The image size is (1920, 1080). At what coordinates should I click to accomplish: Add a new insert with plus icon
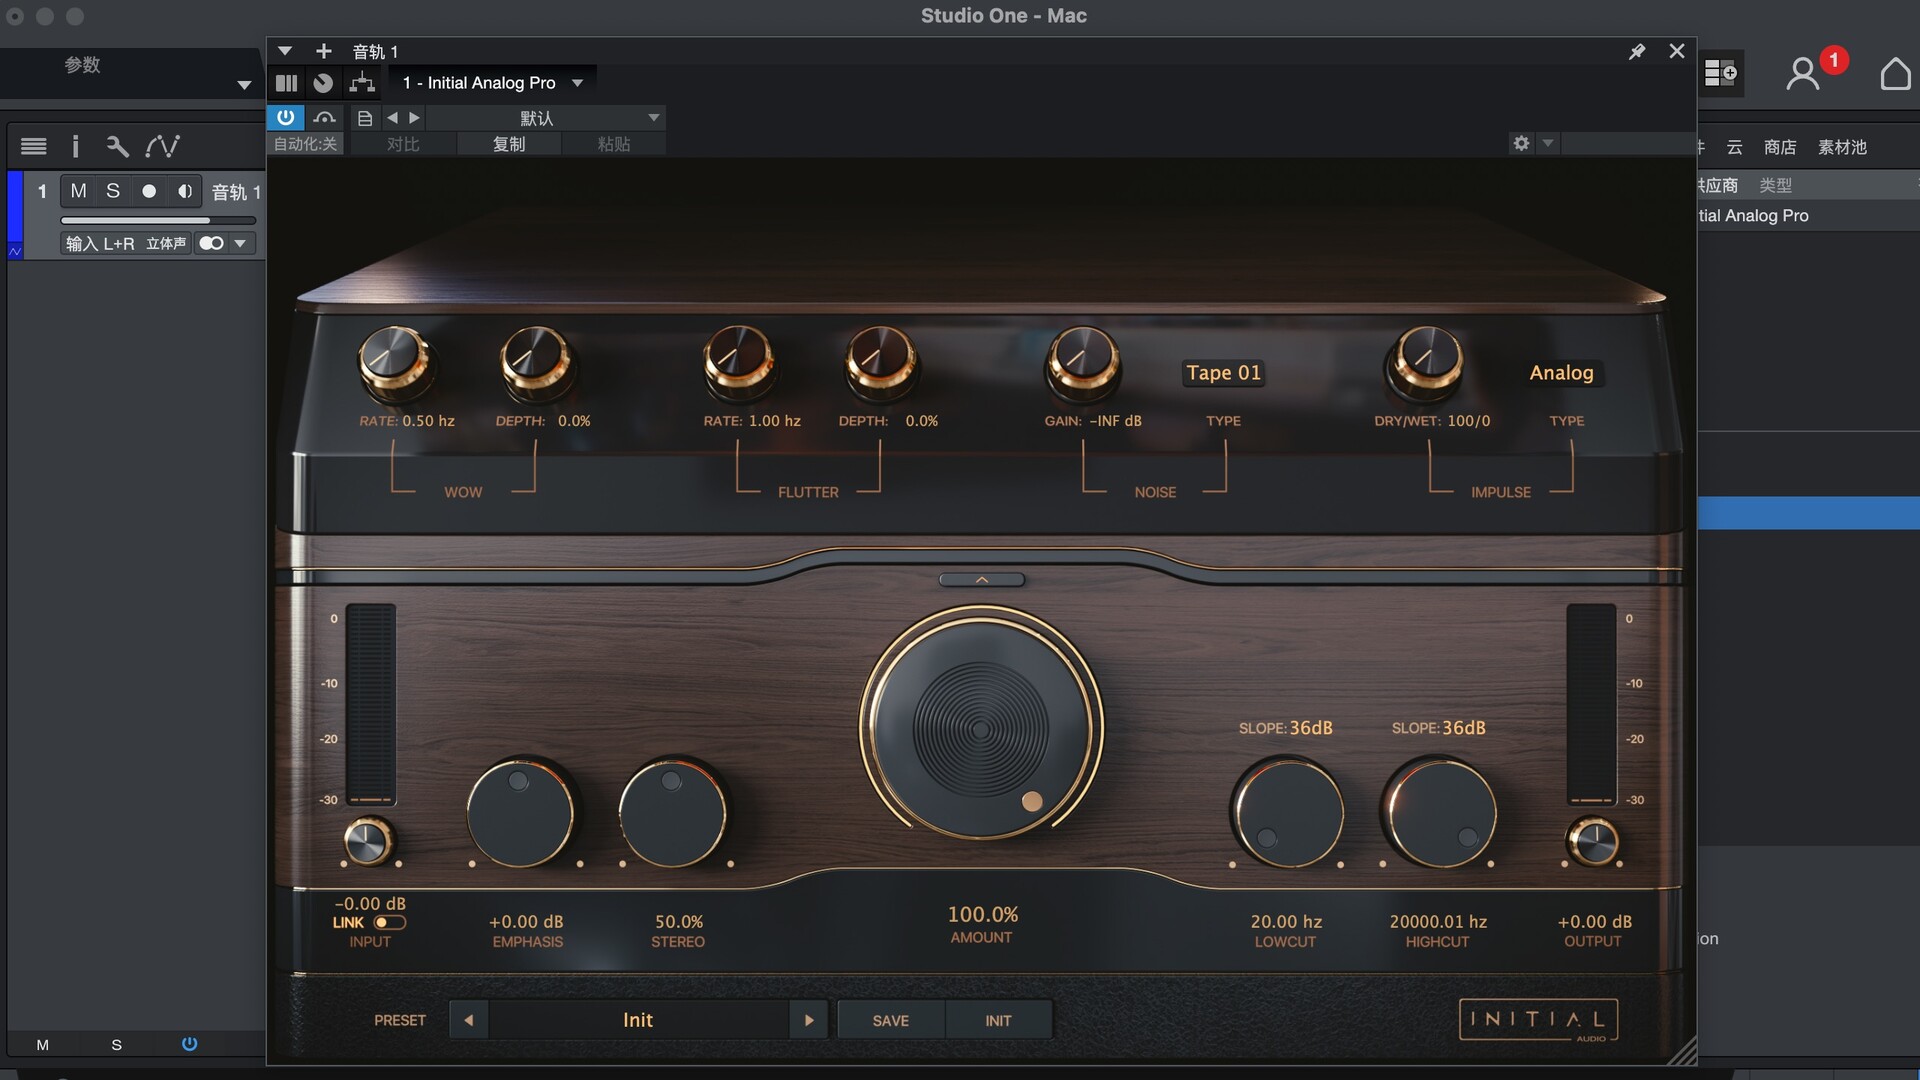(x=323, y=51)
